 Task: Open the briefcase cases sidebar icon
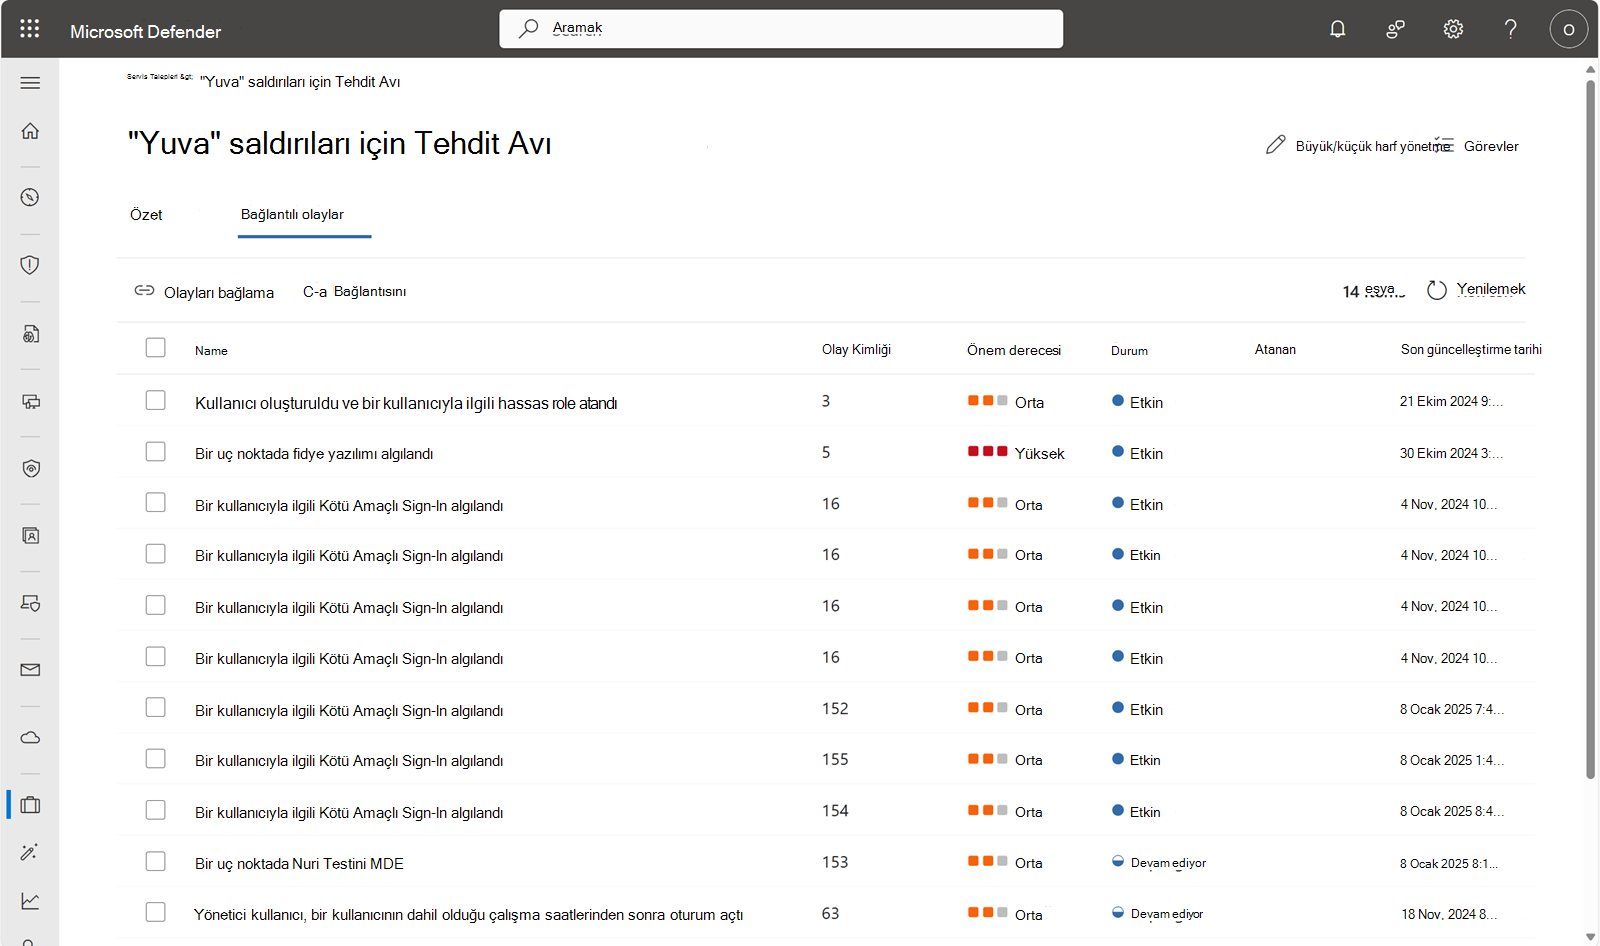[30, 805]
